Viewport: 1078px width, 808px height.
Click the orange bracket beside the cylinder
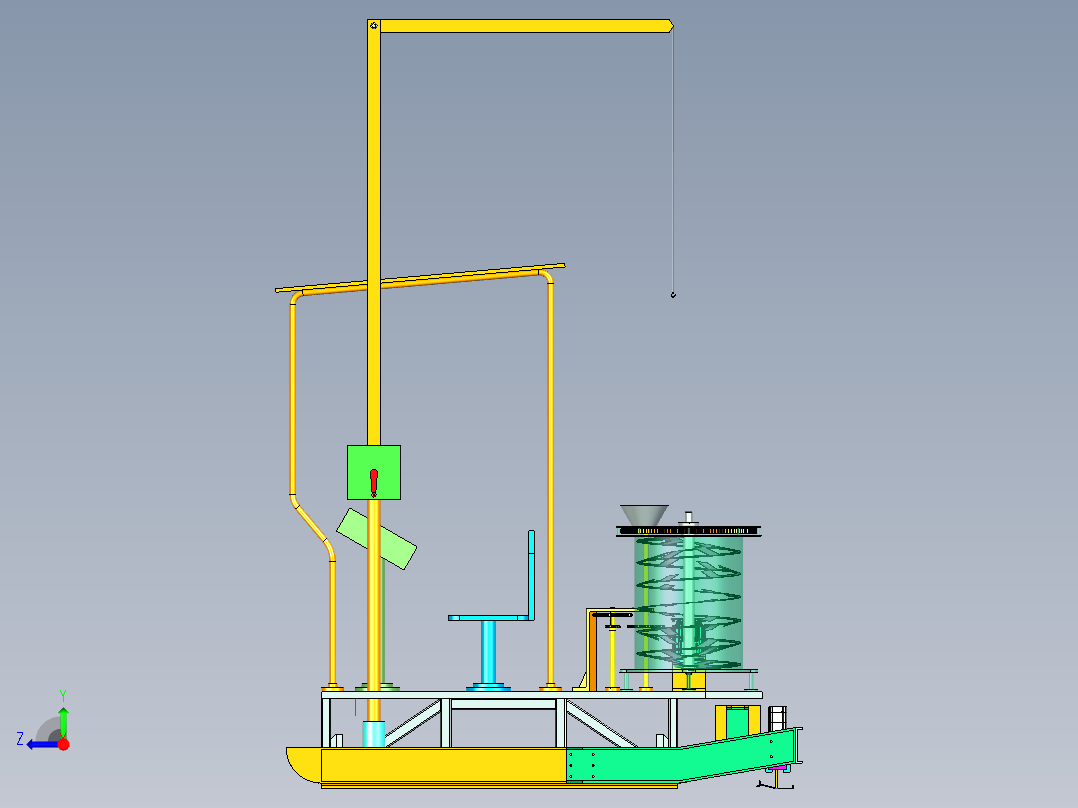pos(592,649)
